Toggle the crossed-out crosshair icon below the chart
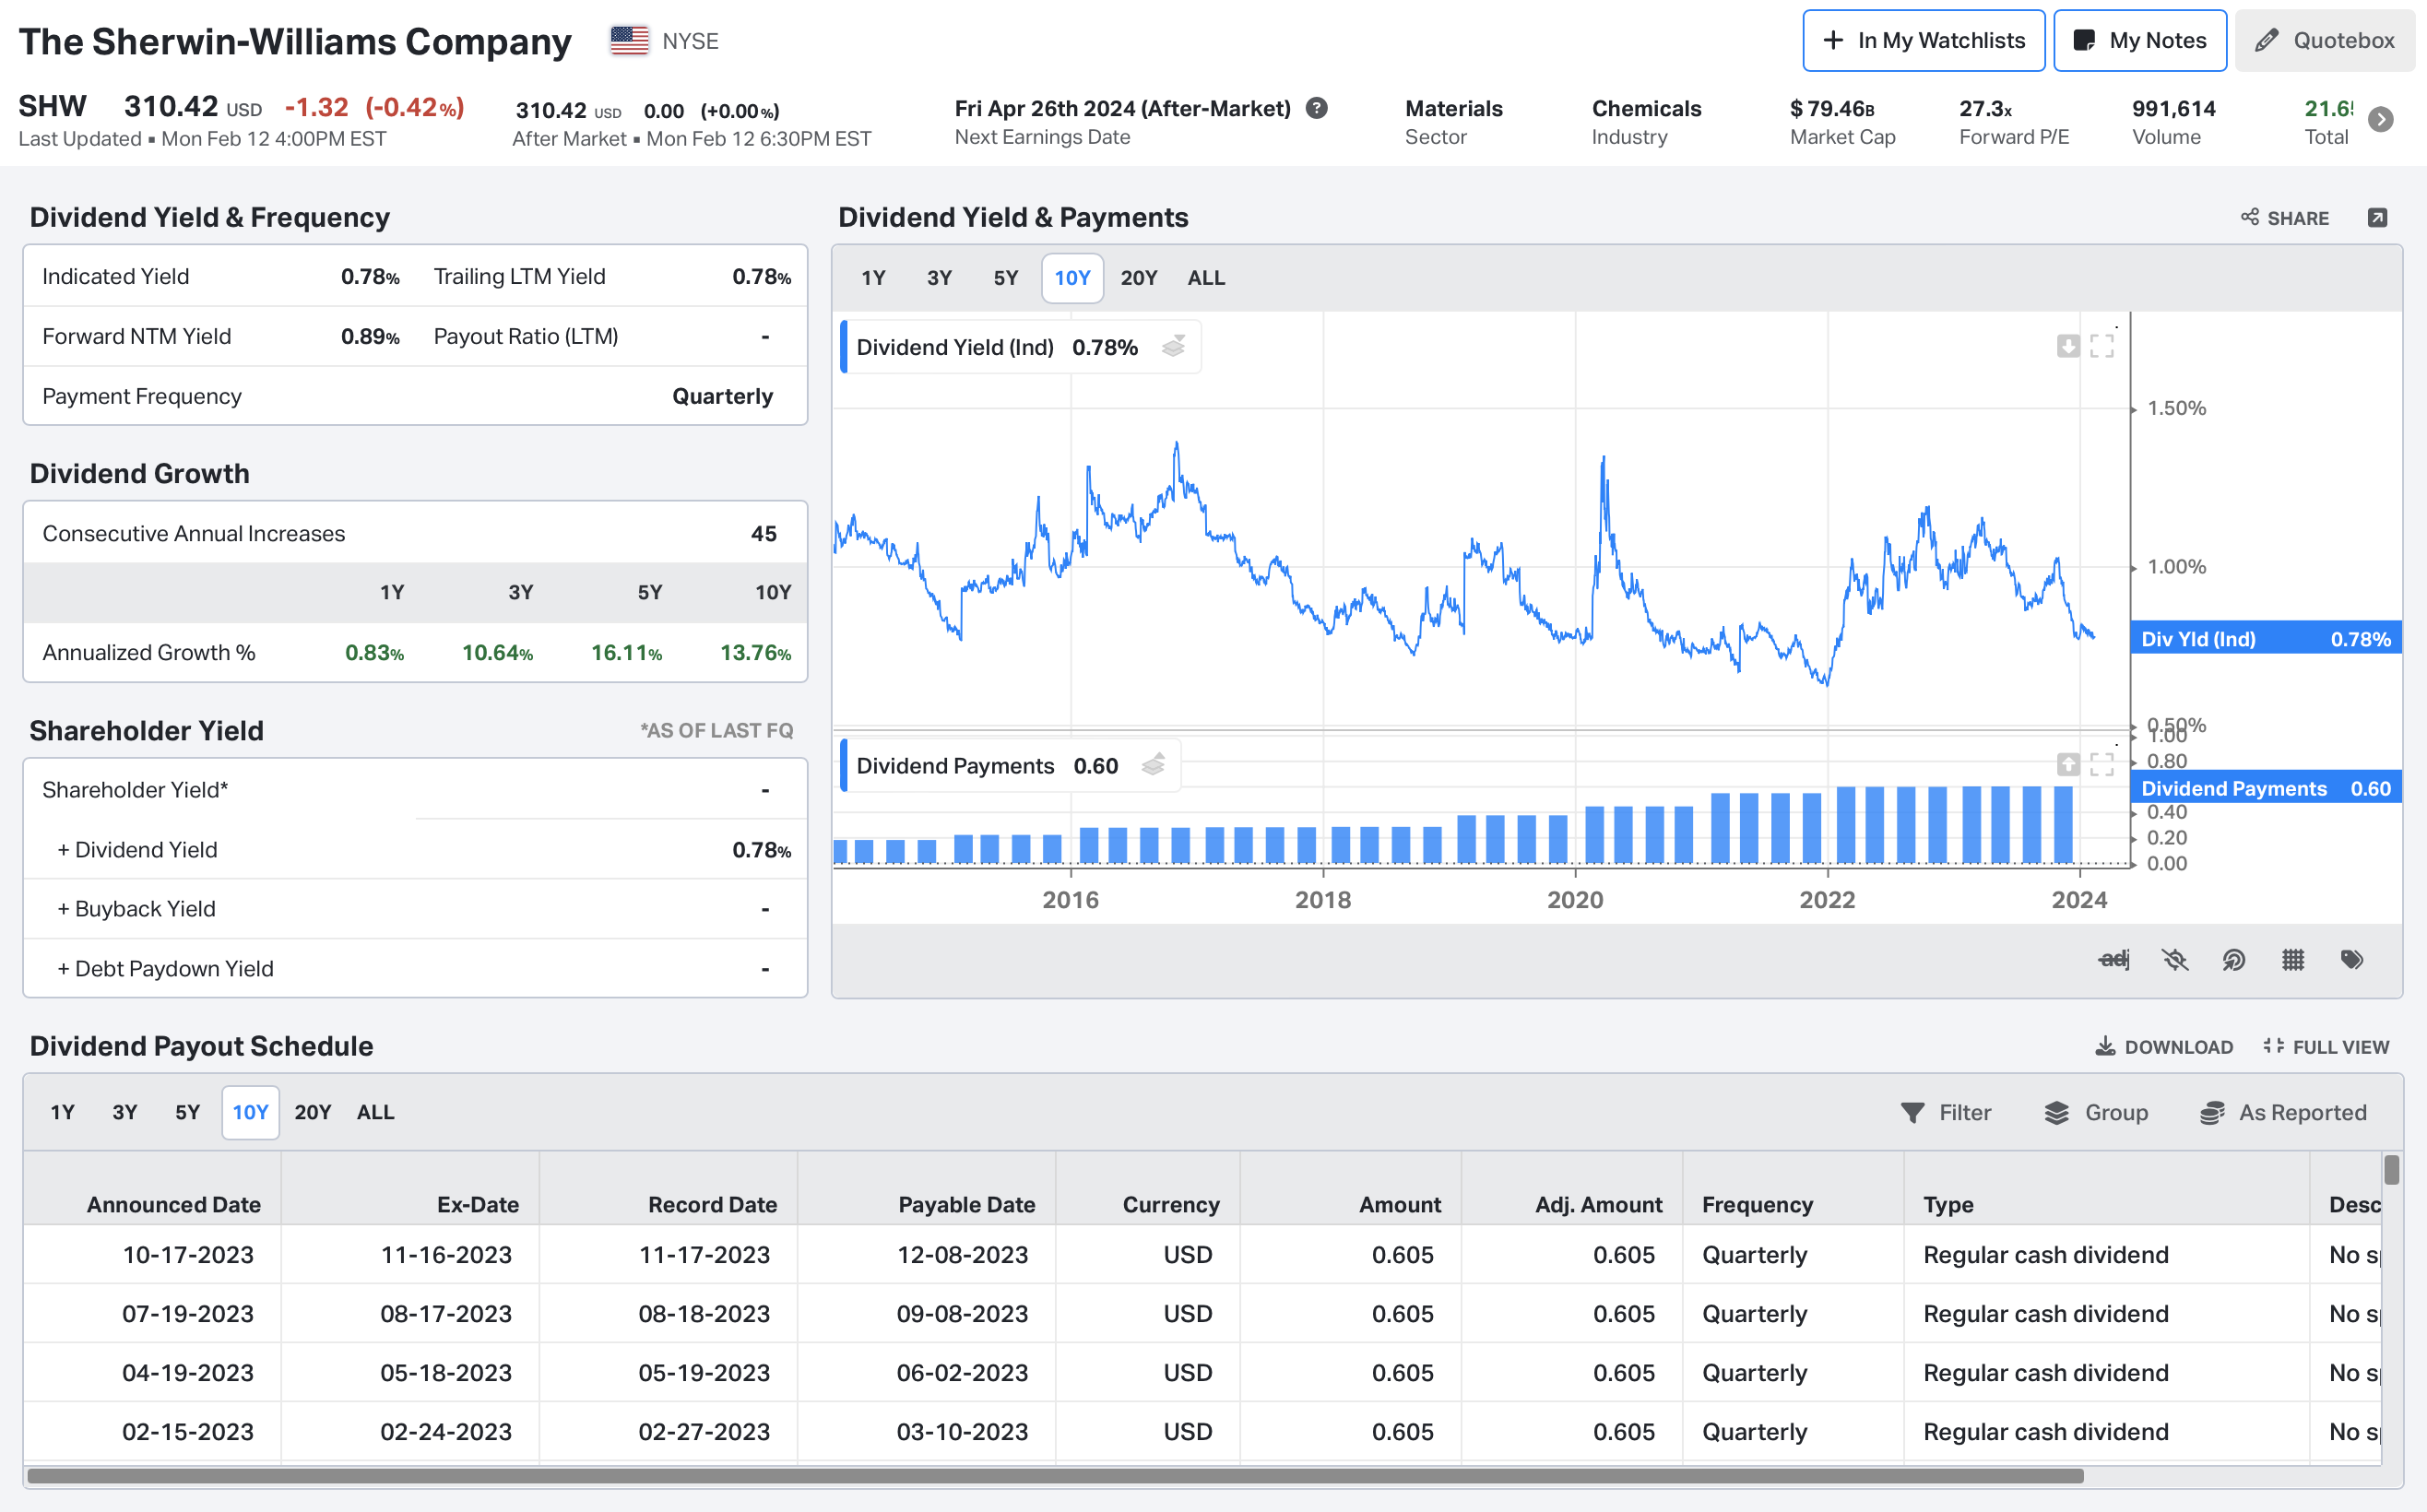Screen dimensions: 2427x1512 [2175, 960]
